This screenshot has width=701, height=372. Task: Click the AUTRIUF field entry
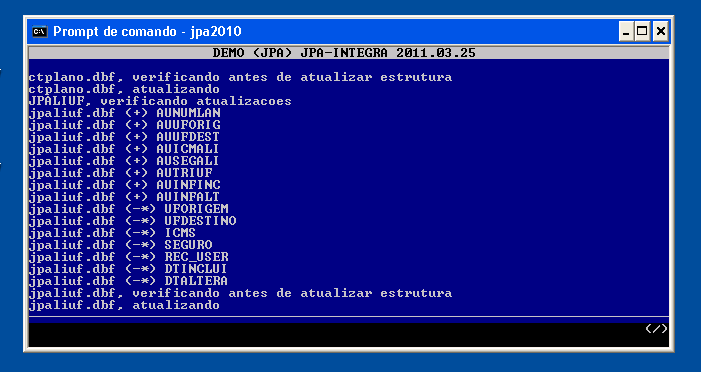click(184, 173)
